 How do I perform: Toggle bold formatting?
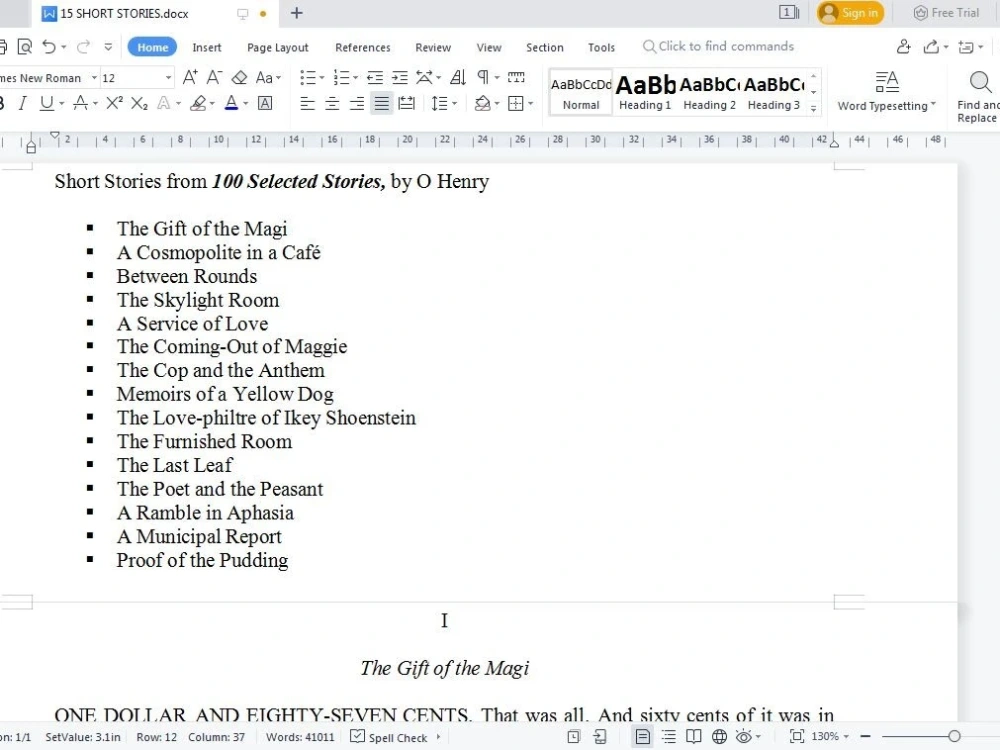tap(4, 103)
